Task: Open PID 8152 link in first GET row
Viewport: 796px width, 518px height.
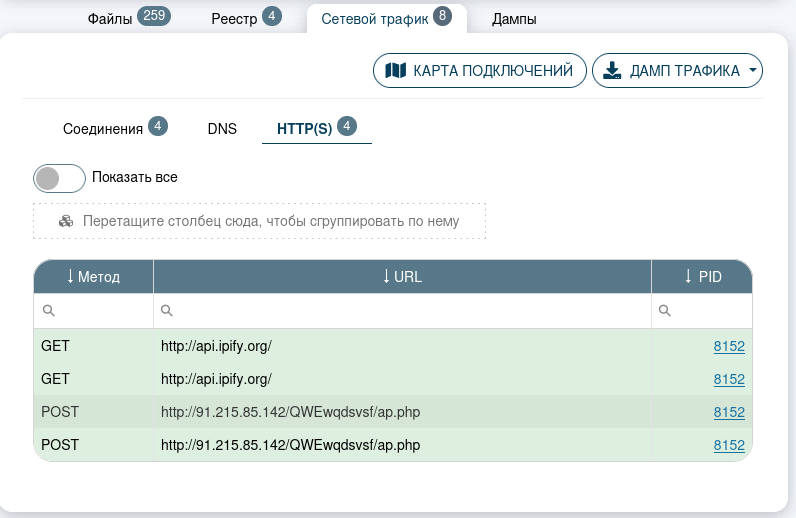Action: (729, 346)
